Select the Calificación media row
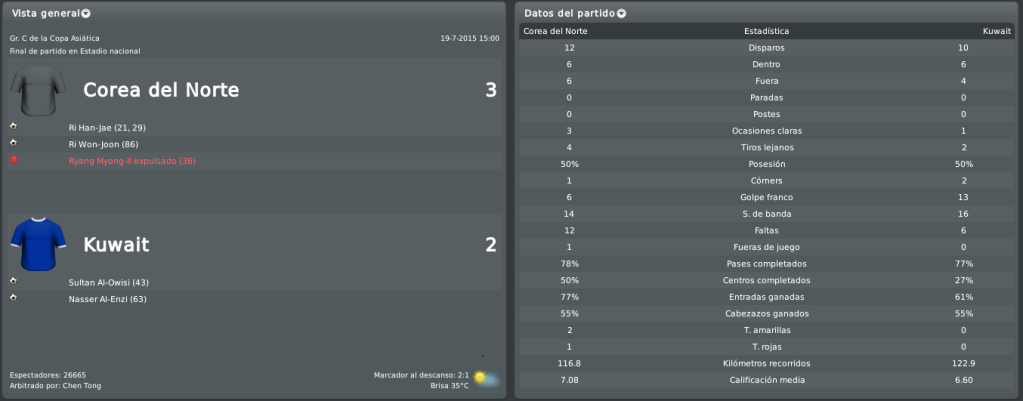 767,380
